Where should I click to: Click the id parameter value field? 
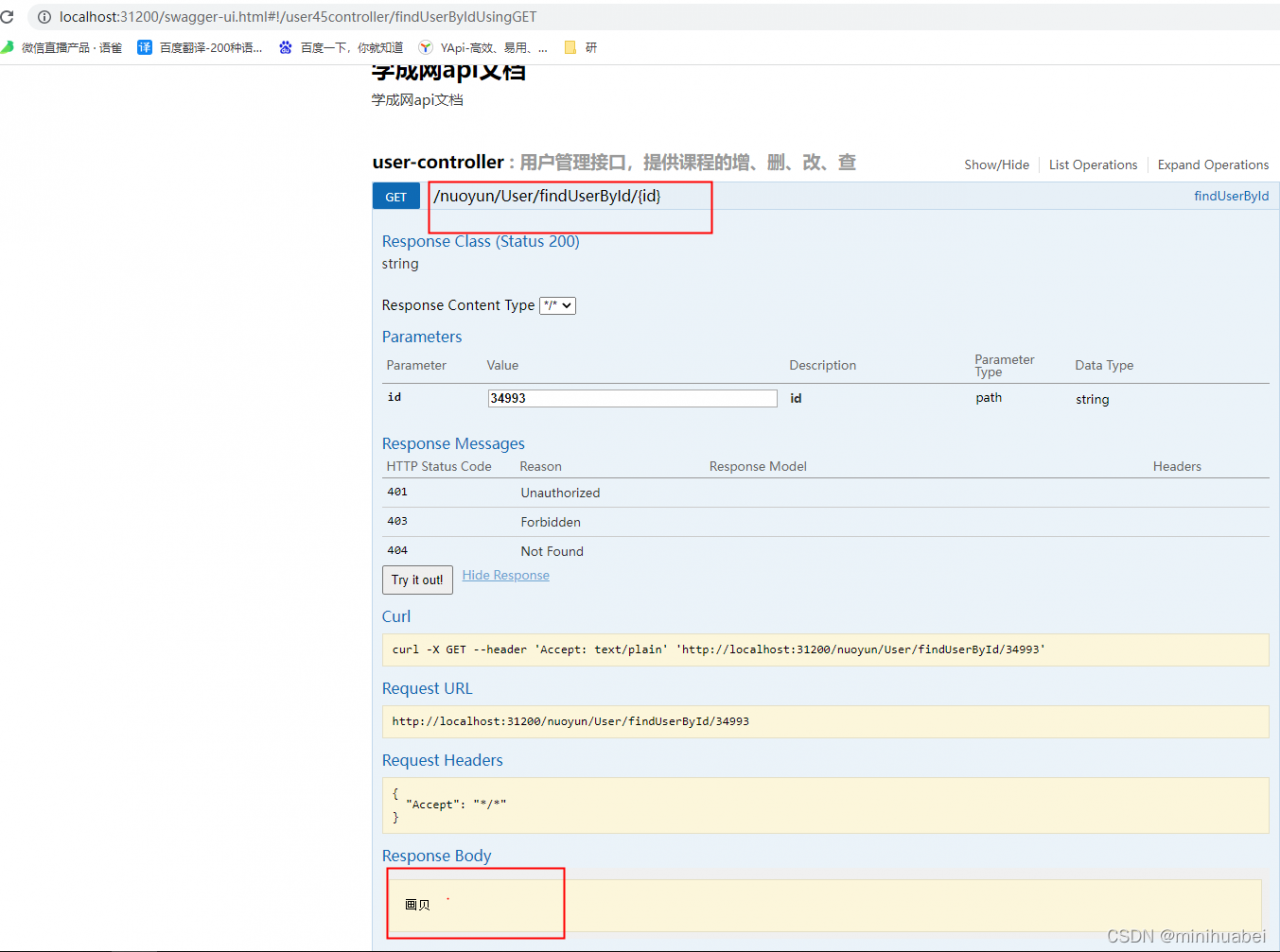632,398
